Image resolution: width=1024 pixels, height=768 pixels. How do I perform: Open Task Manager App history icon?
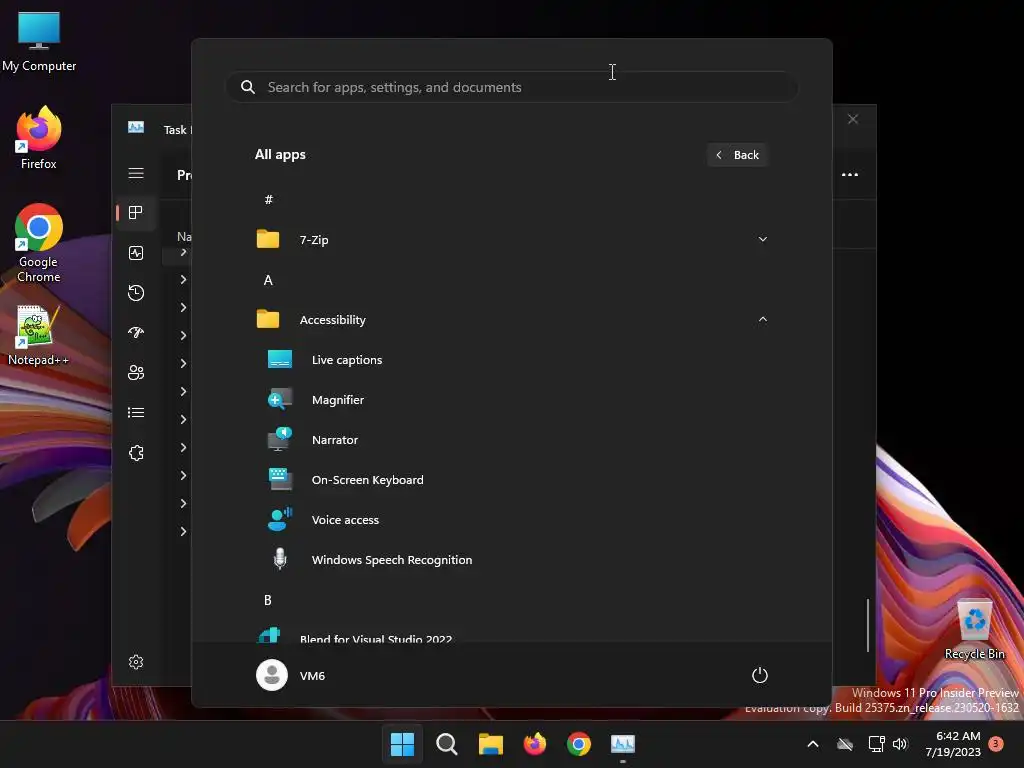tap(136, 293)
